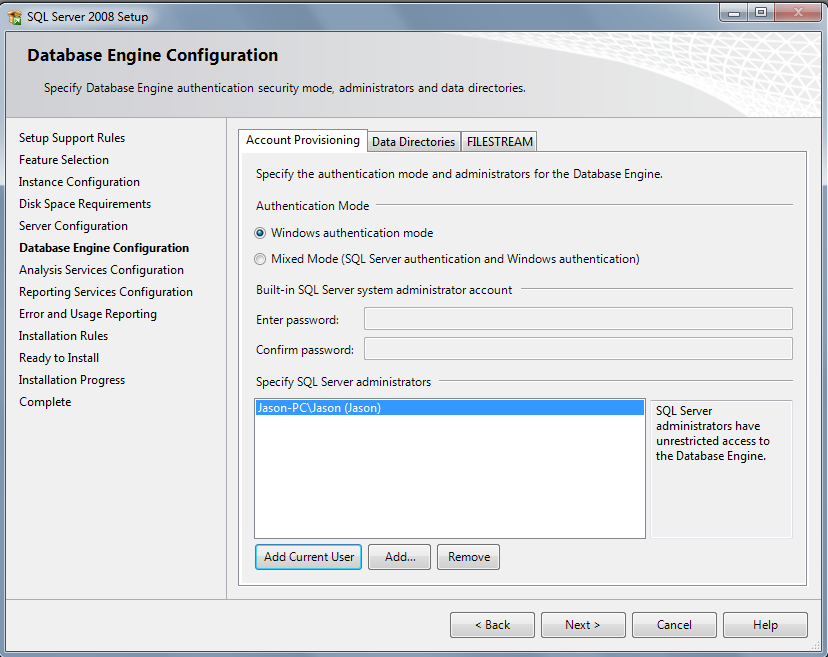Click the Ready to Install step
The image size is (828, 657).
[59, 358]
